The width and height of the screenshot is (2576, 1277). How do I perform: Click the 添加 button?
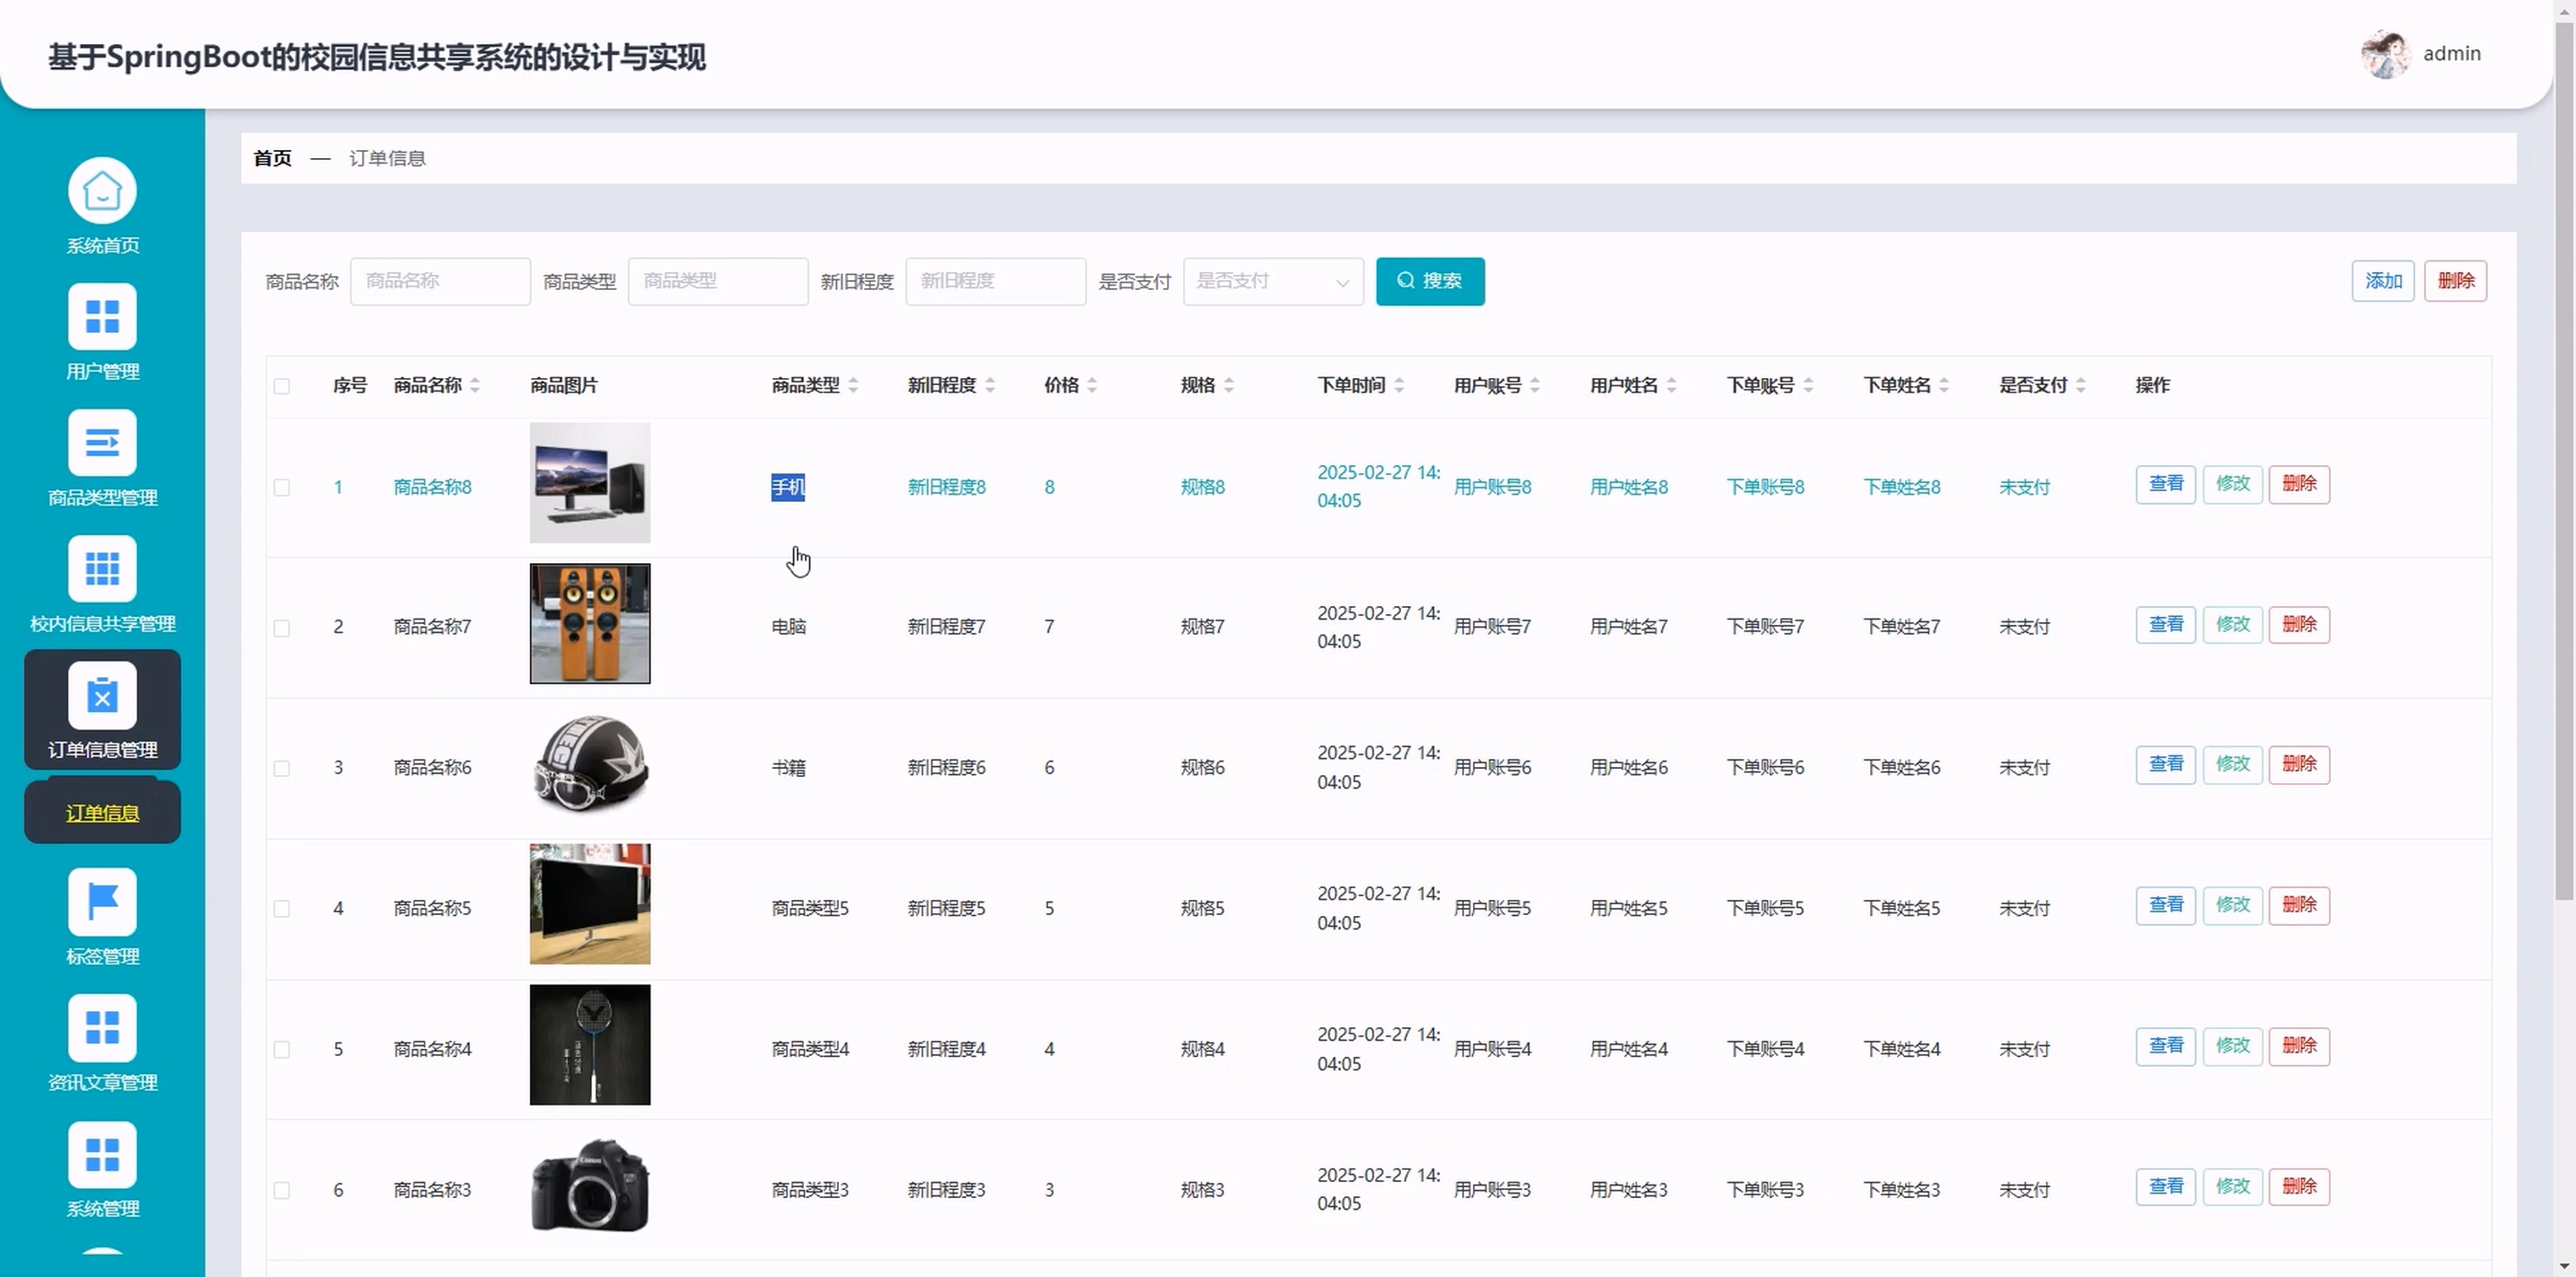2382,281
